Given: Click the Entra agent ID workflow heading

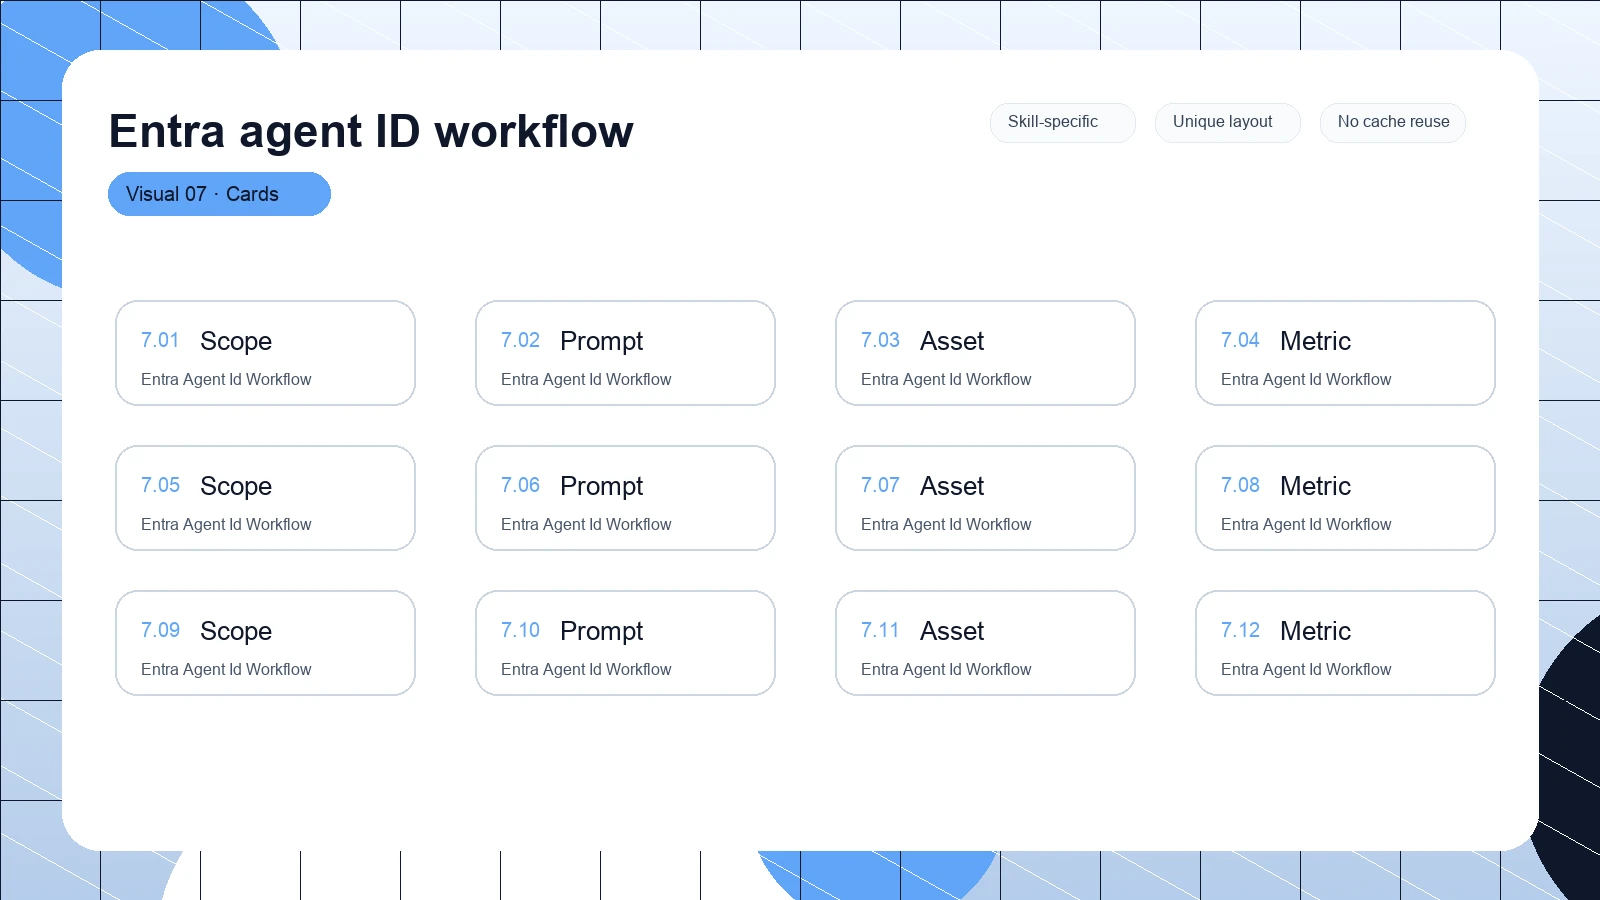Looking at the screenshot, I should pos(371,131).
